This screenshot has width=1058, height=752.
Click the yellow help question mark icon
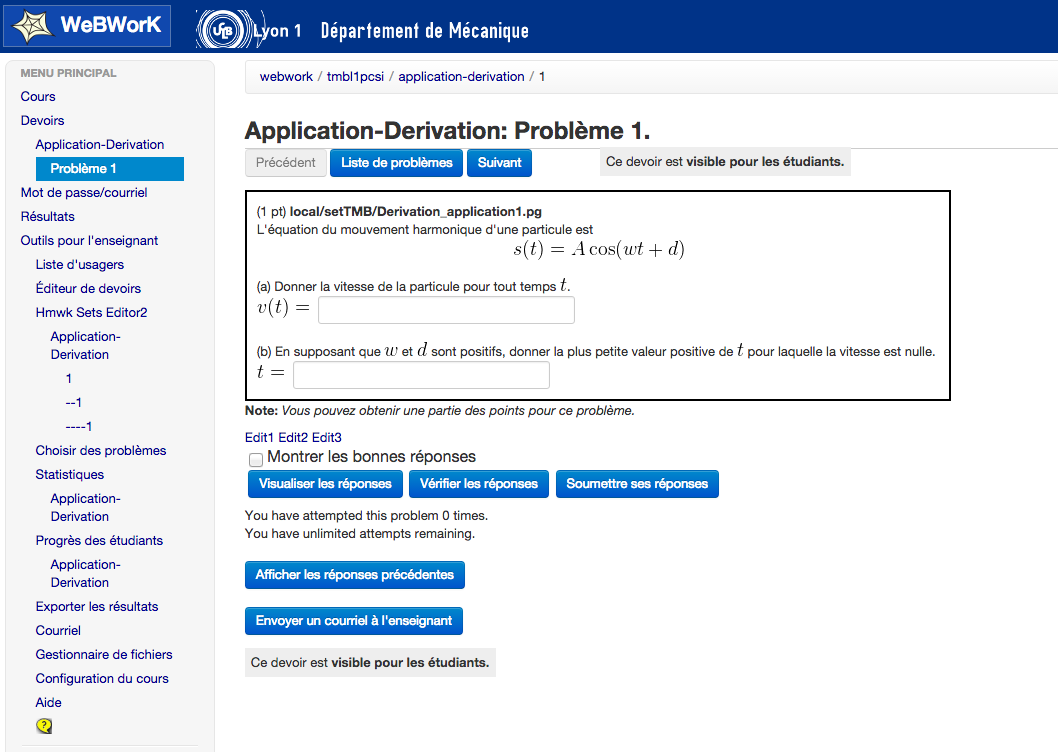click(x=44, y=726)
